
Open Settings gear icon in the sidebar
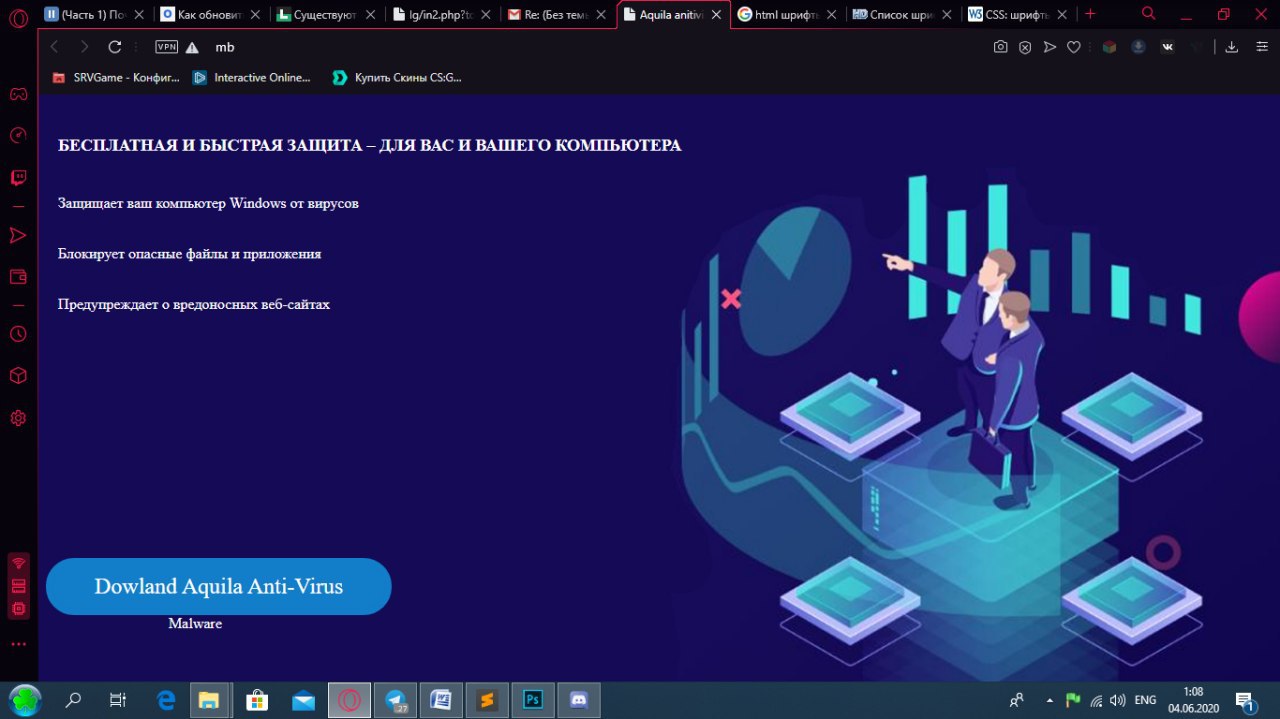click(18, 418)
